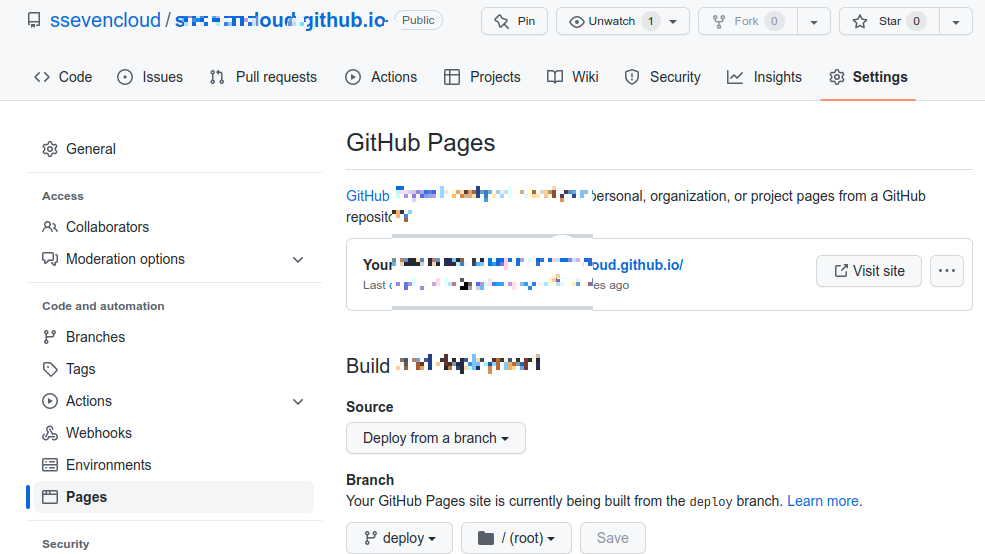
Task: Star this repository
Action: tap(890, 21)
